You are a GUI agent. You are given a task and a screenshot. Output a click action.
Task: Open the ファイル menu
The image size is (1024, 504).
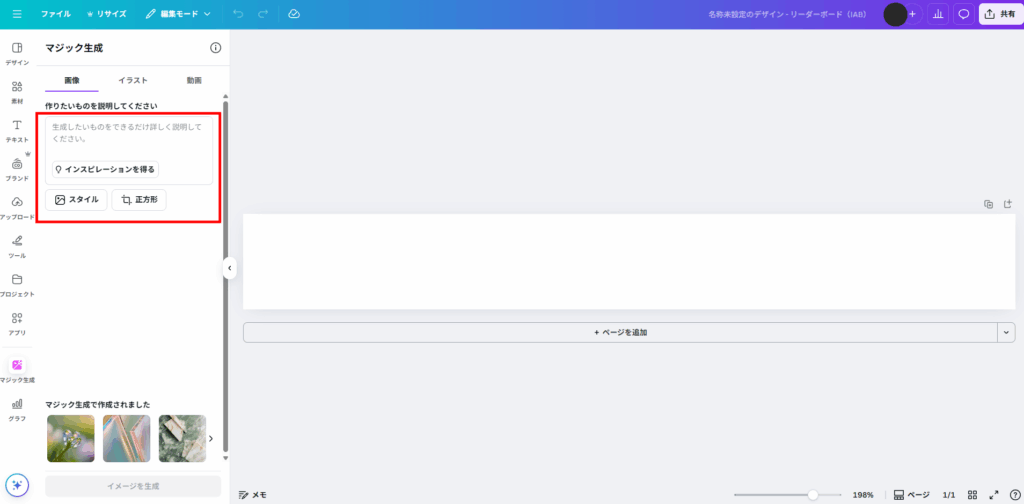click(56, 14)
